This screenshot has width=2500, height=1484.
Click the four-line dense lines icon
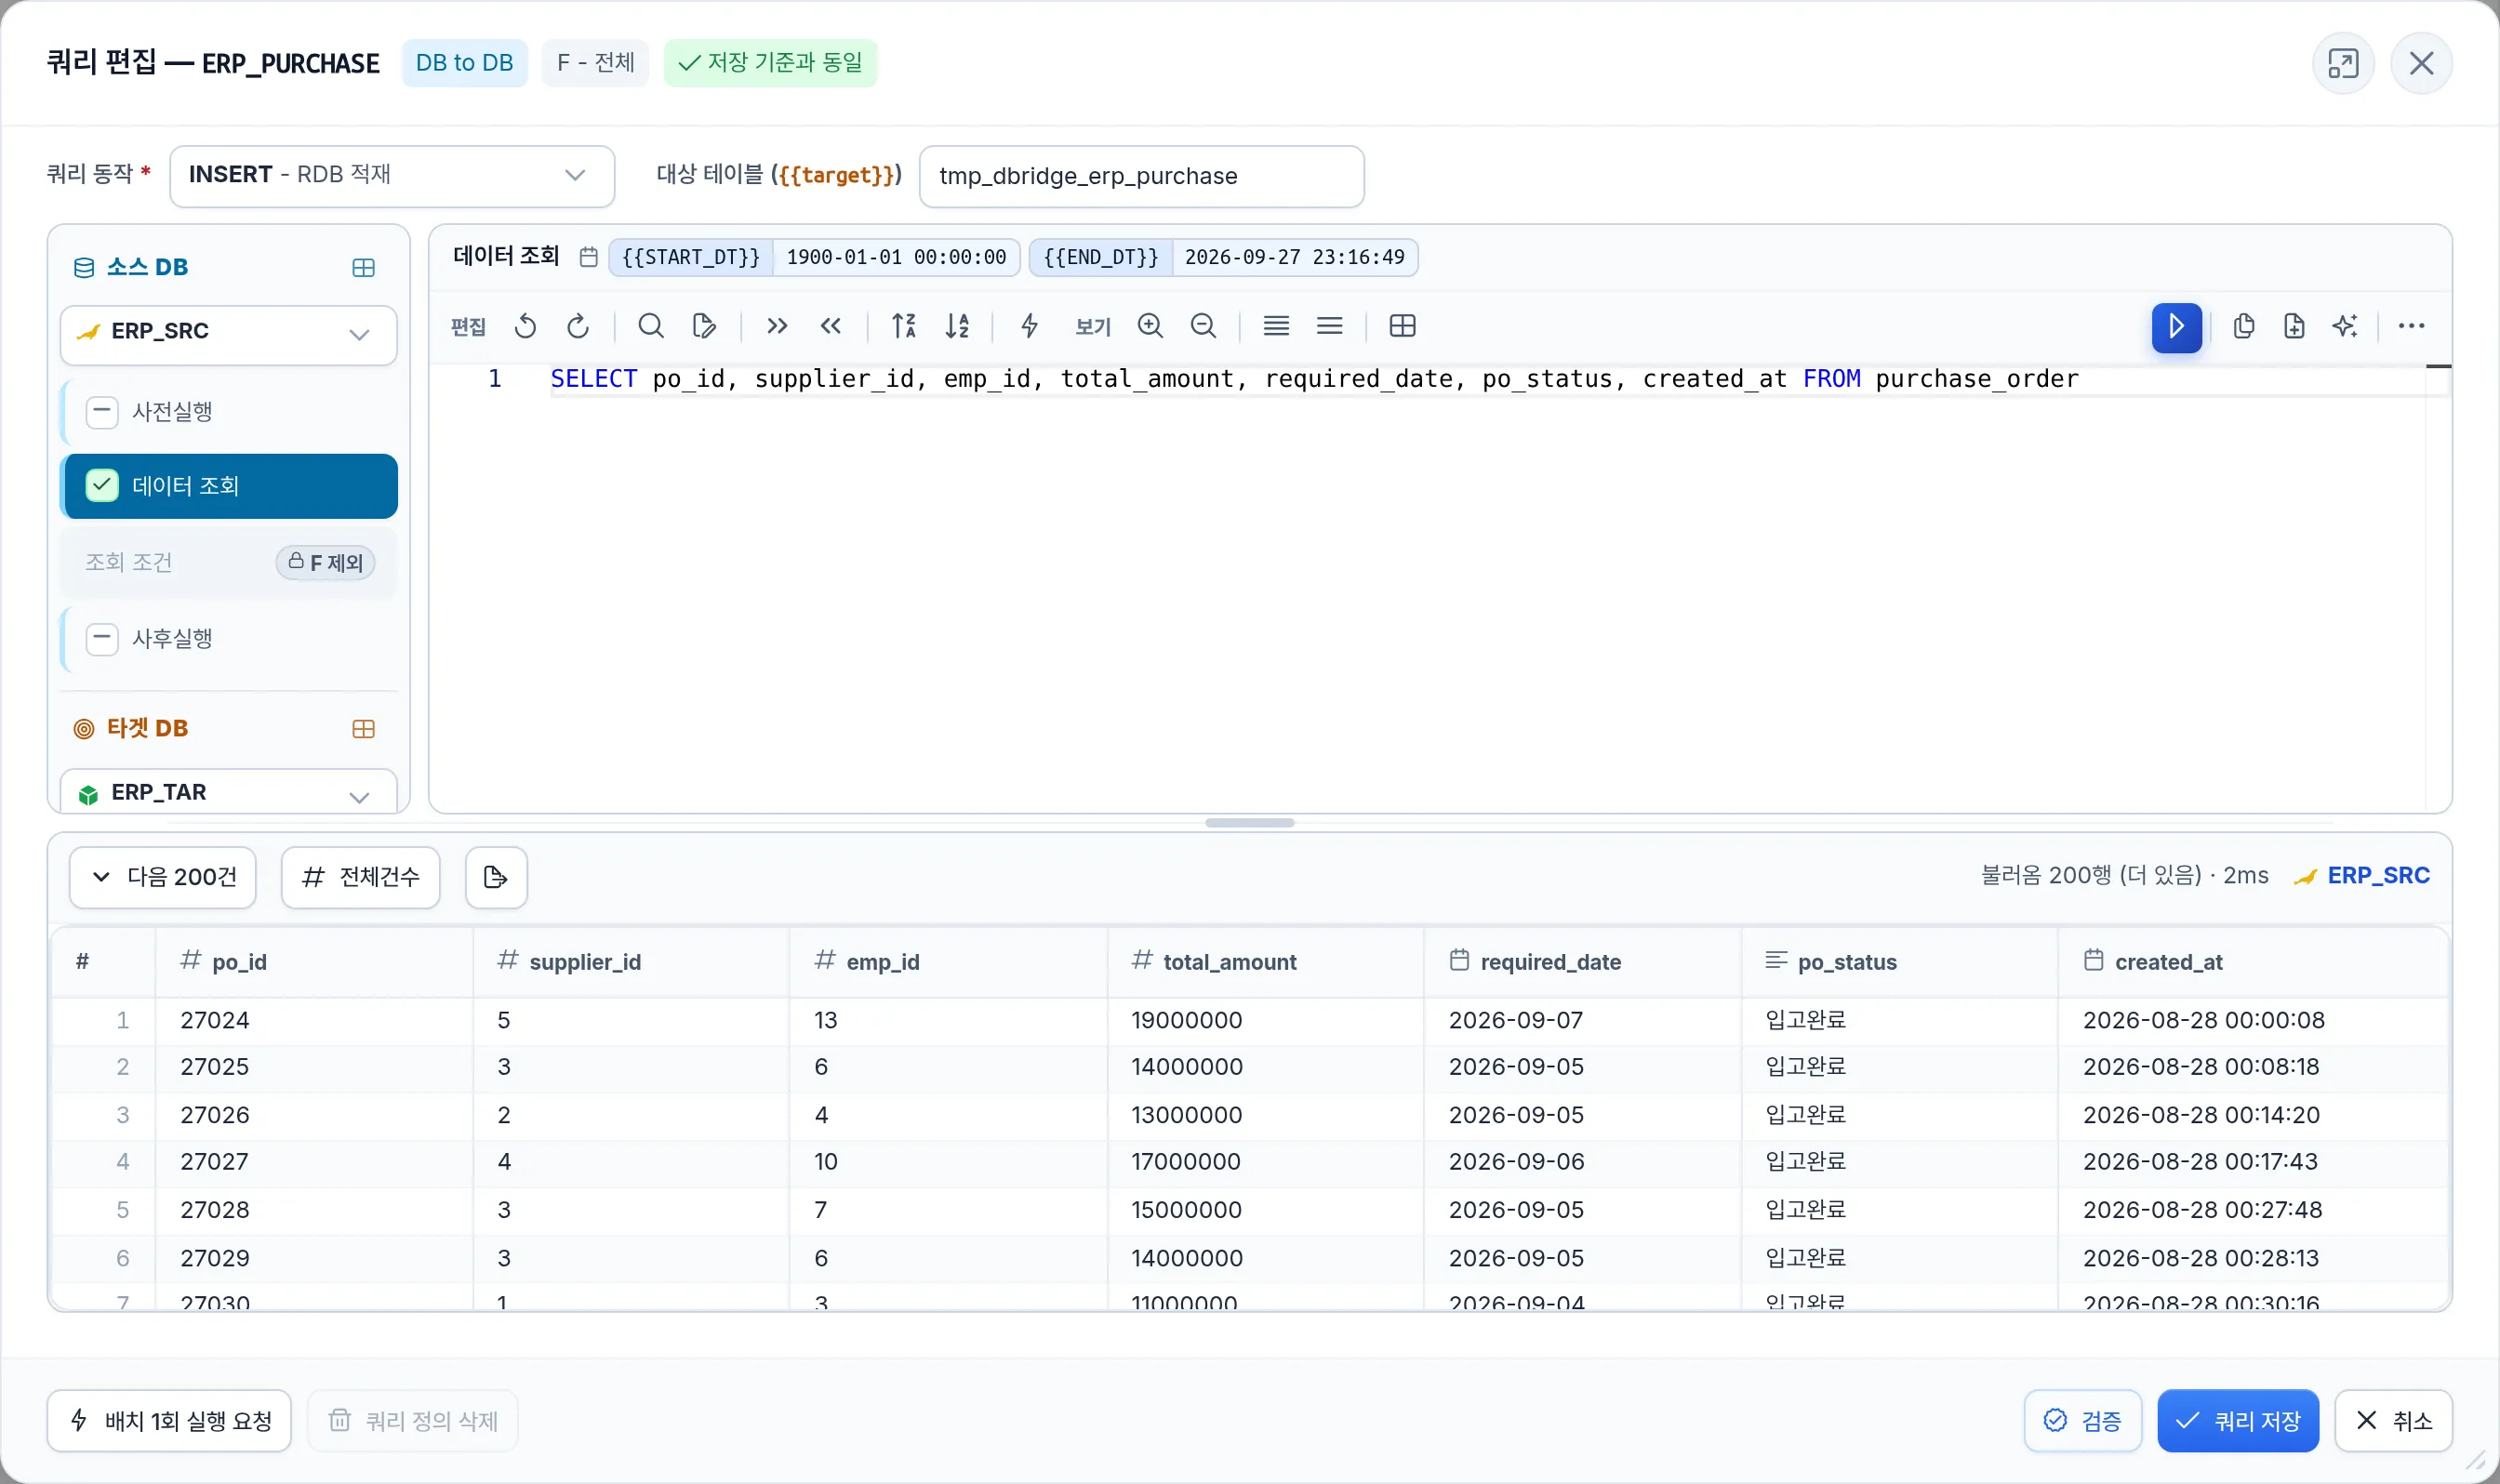[1276, 326]
